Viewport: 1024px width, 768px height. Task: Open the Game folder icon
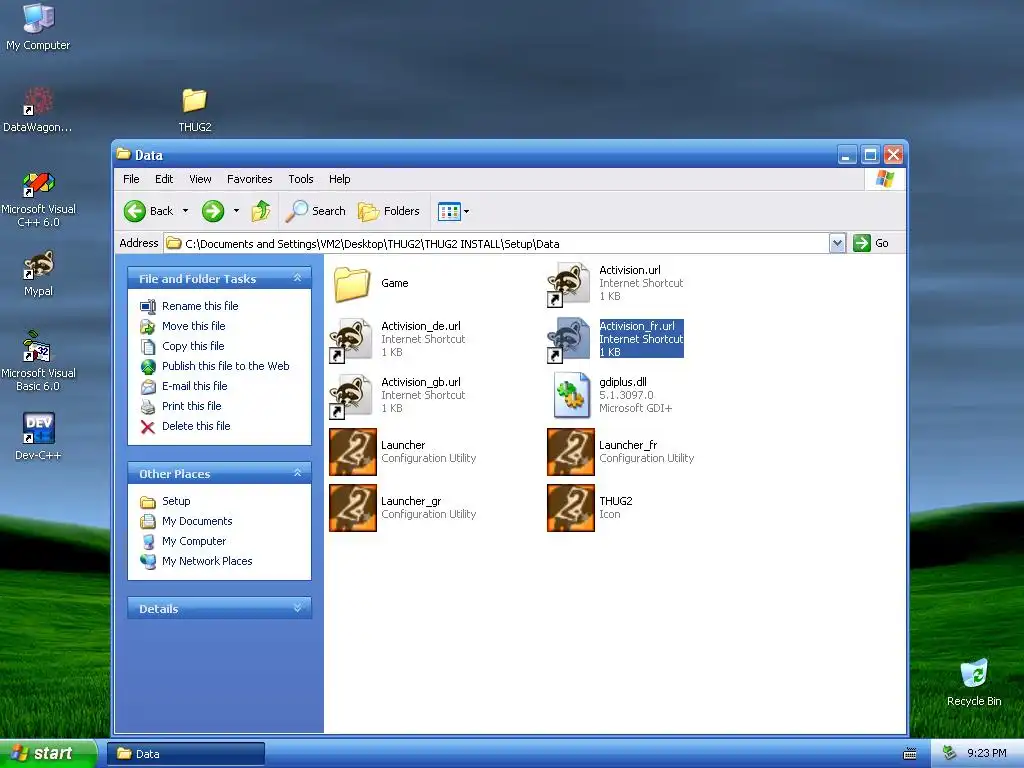click(x=353, y=283)
